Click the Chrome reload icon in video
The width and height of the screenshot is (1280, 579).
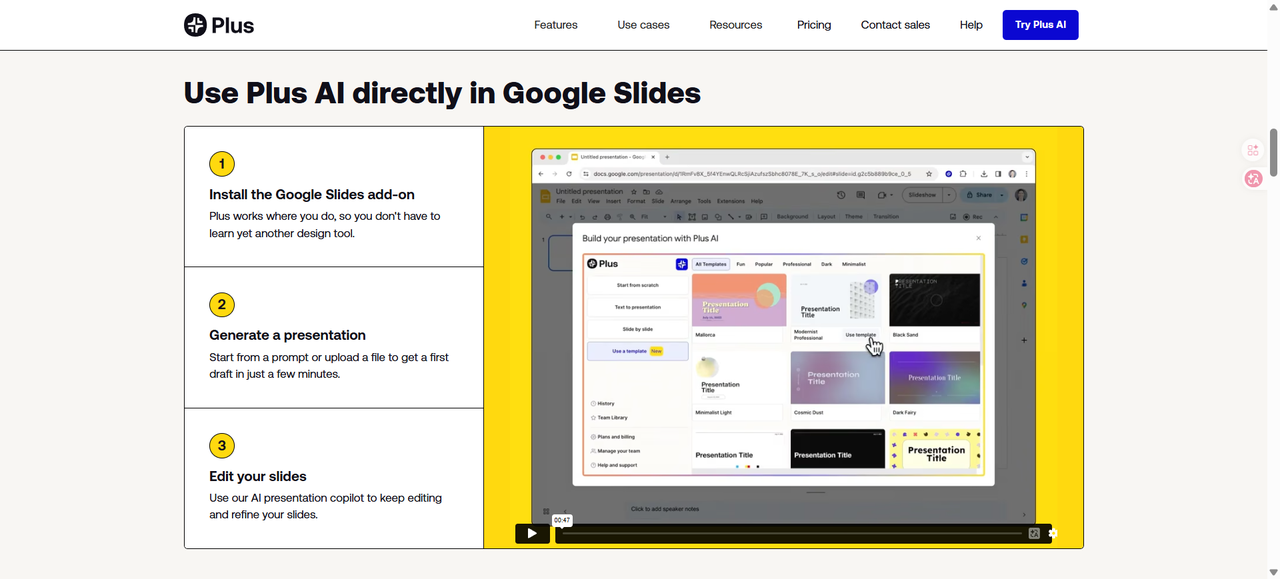[569, 174]
